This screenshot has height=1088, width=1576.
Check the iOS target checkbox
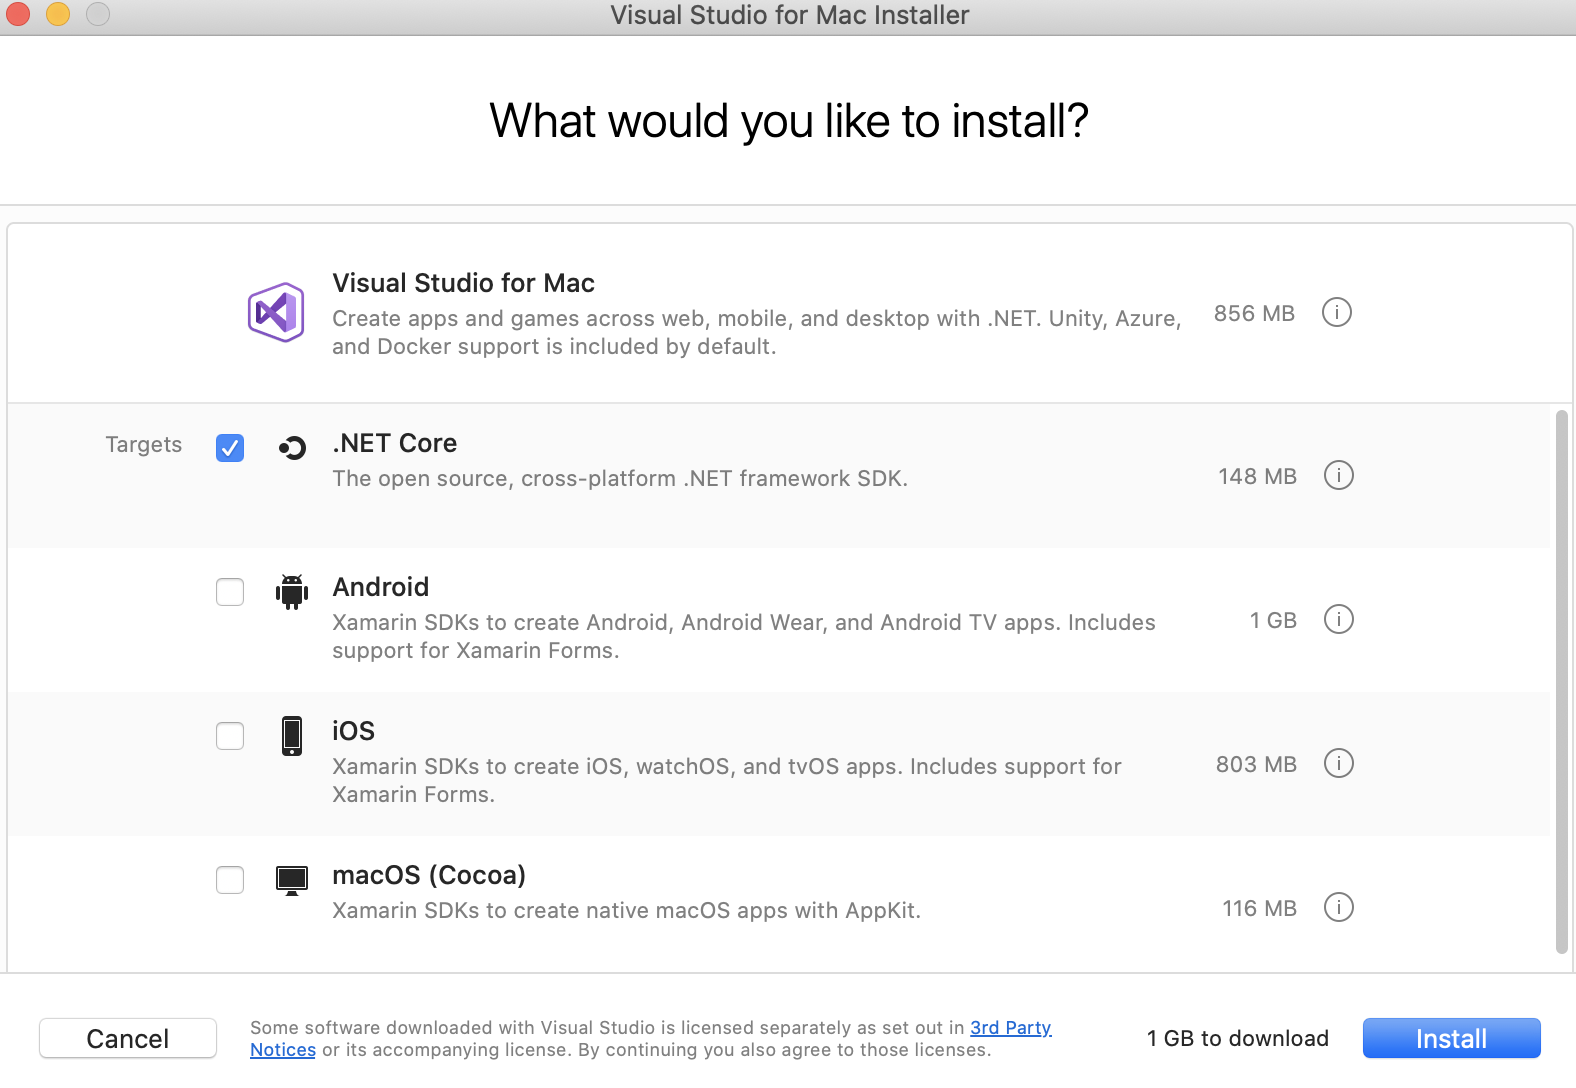coord(230,736)
